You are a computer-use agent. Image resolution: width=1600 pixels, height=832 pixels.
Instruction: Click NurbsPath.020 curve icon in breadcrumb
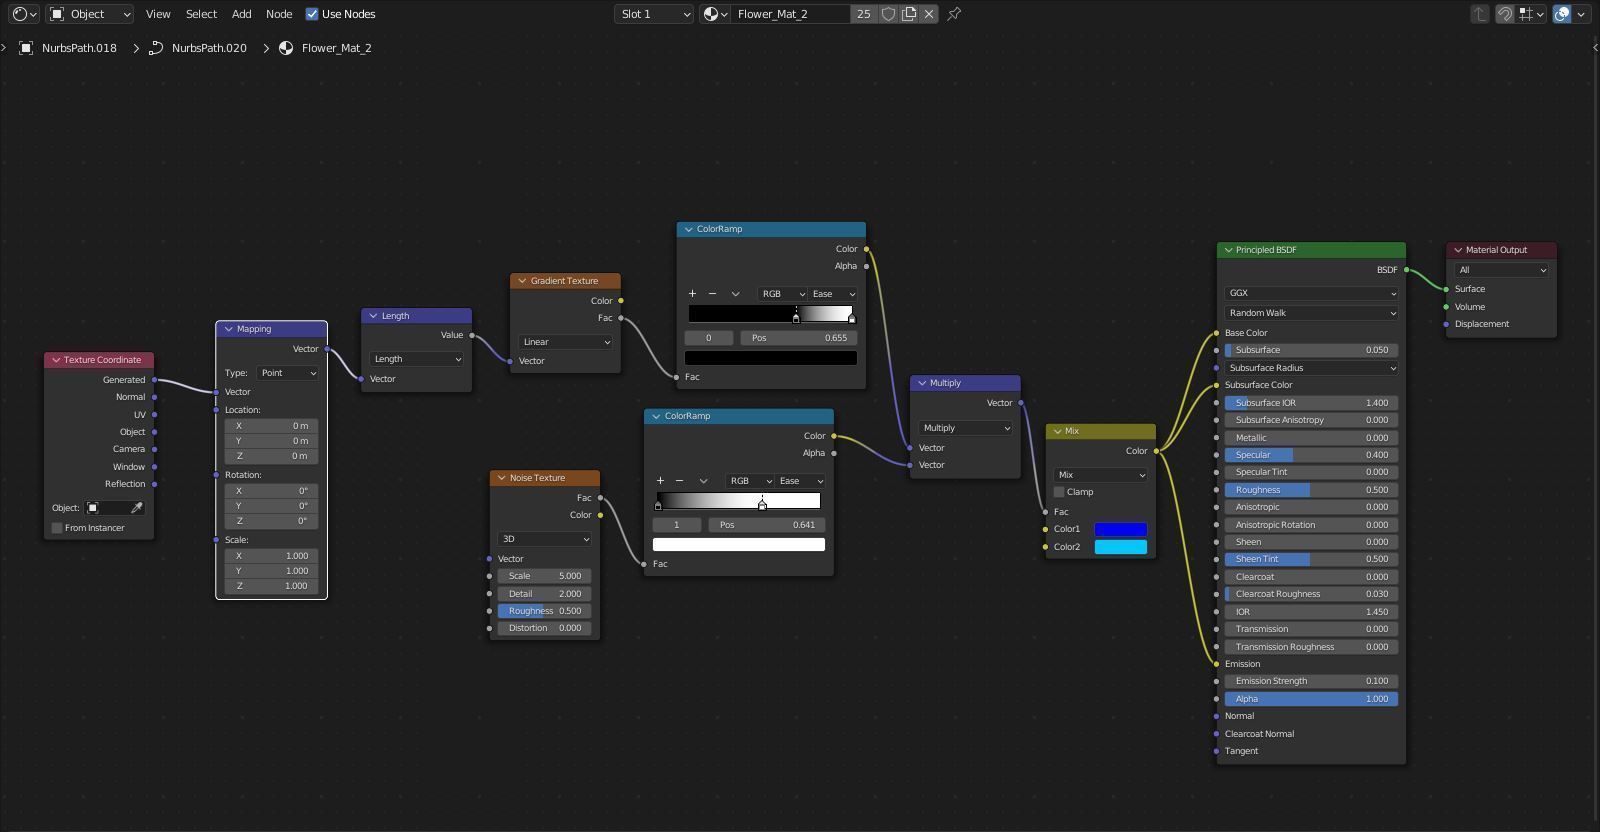156,48
